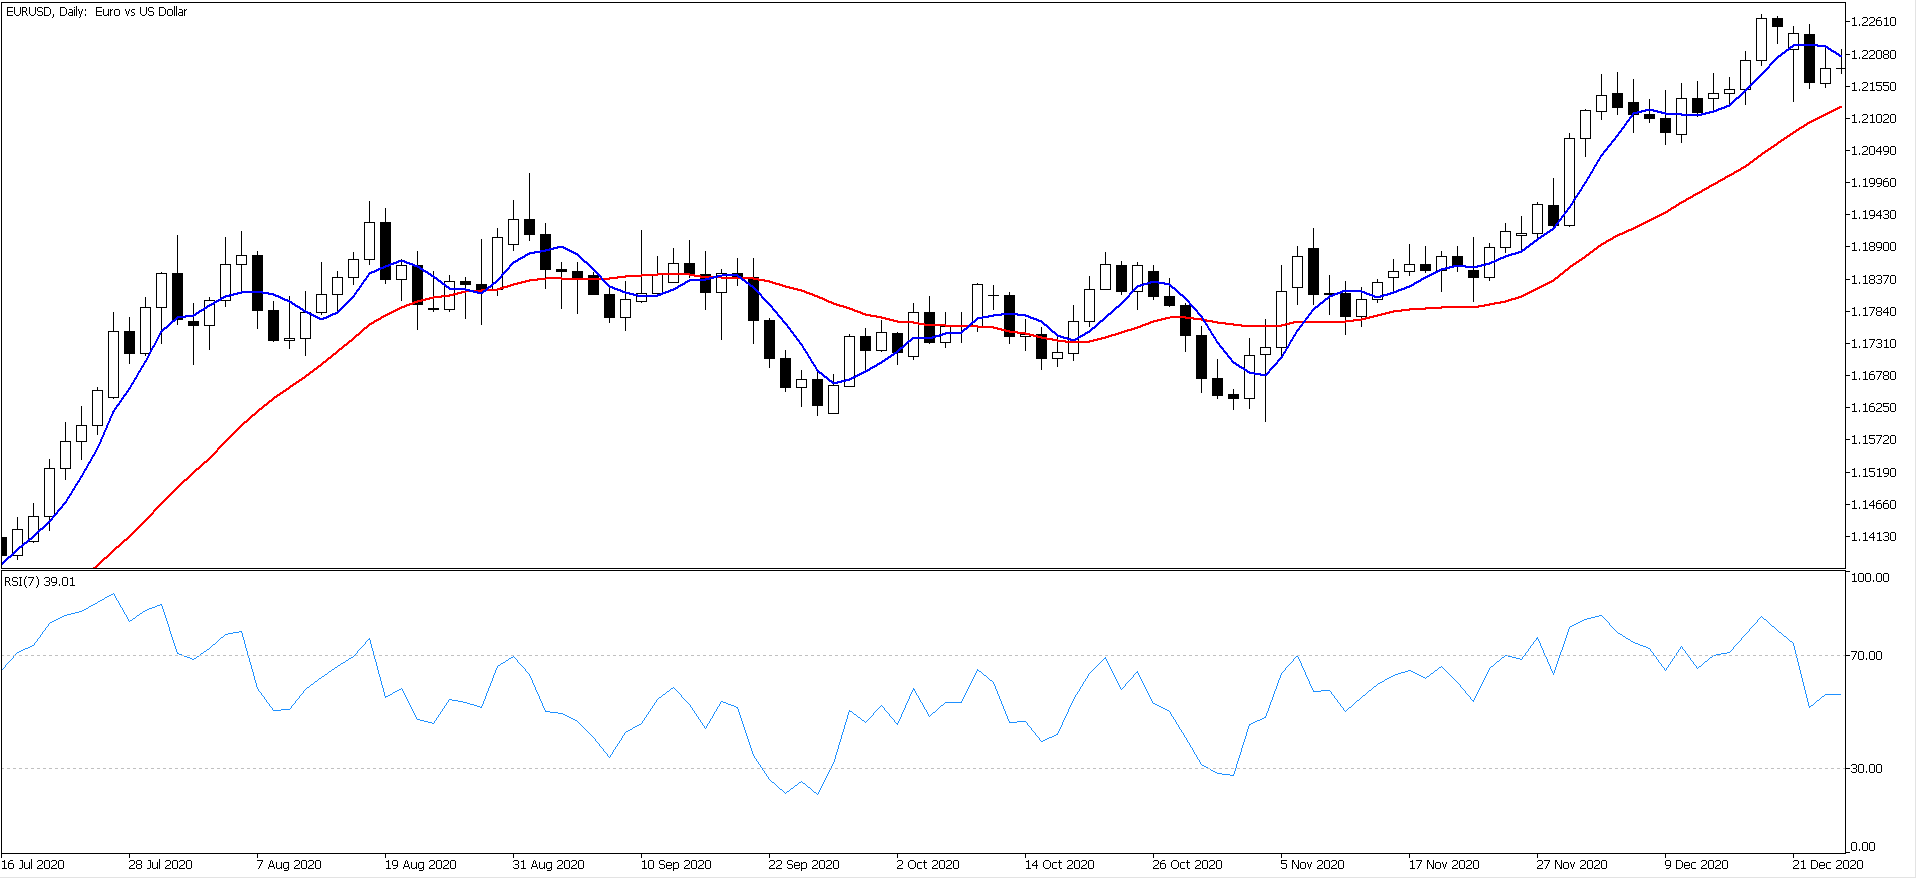Select the 1.19960 price label
The height and width of the screenshot is (879, 1917).
1874,182
